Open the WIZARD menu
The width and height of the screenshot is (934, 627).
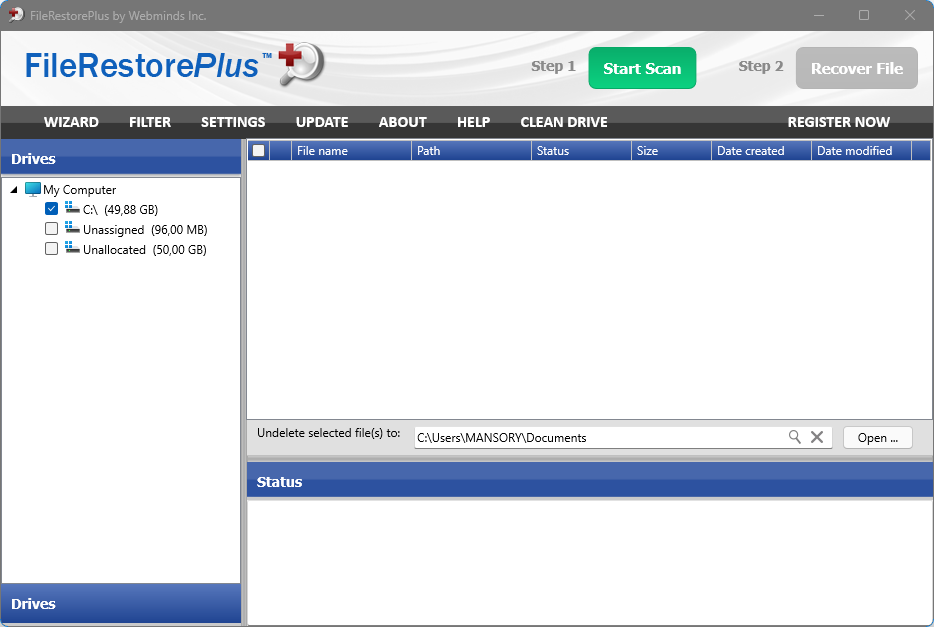[71, 122]
